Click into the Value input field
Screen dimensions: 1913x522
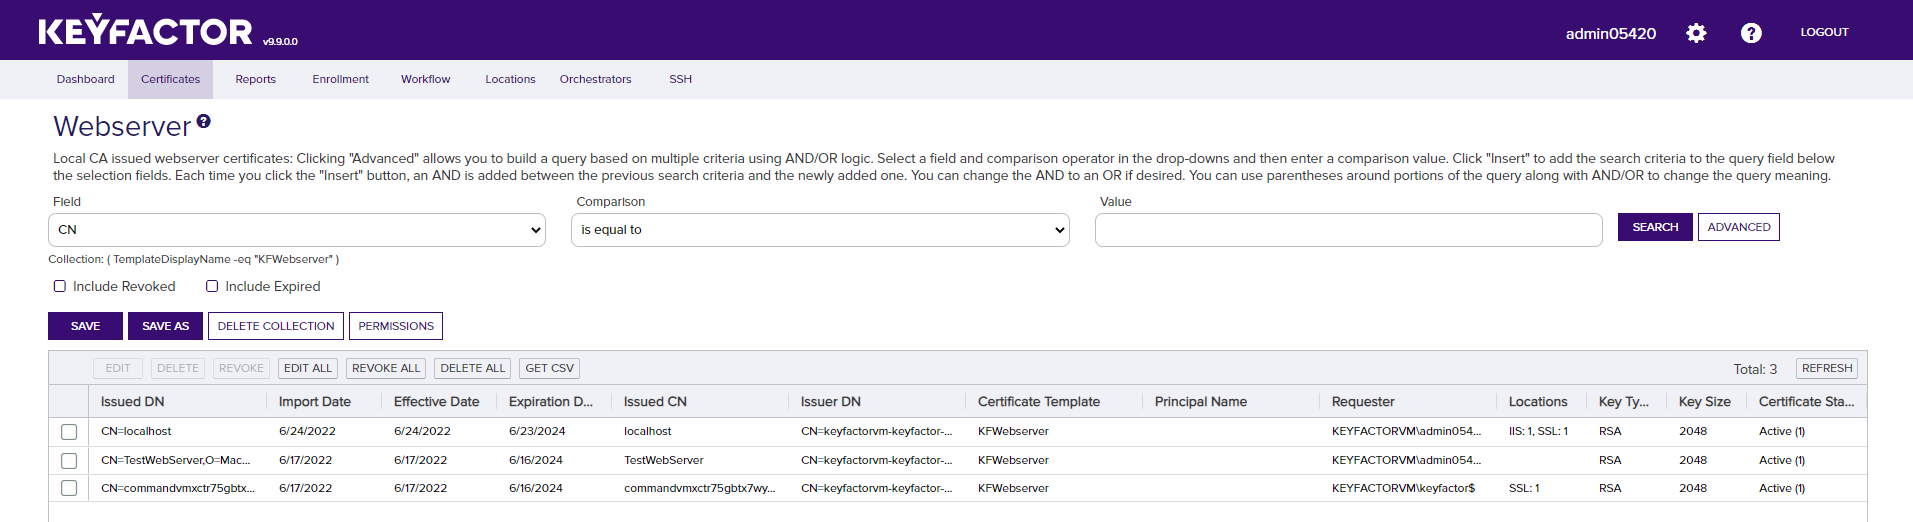tap(1348, 230)
